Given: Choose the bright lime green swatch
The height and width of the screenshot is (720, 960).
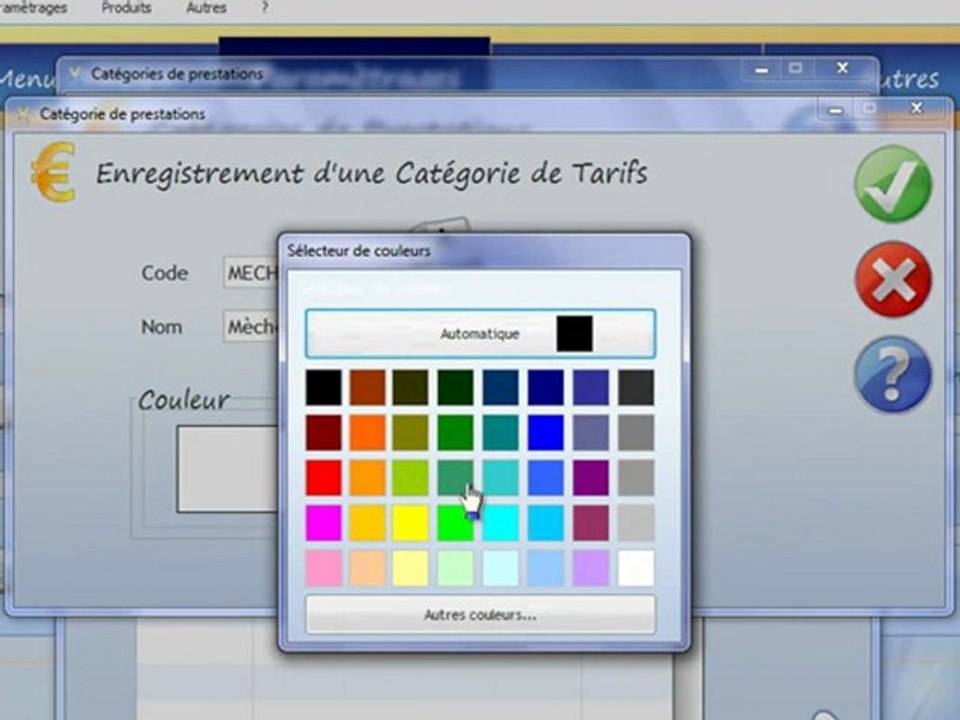Looking at the screenshot, I should (455, 523).
